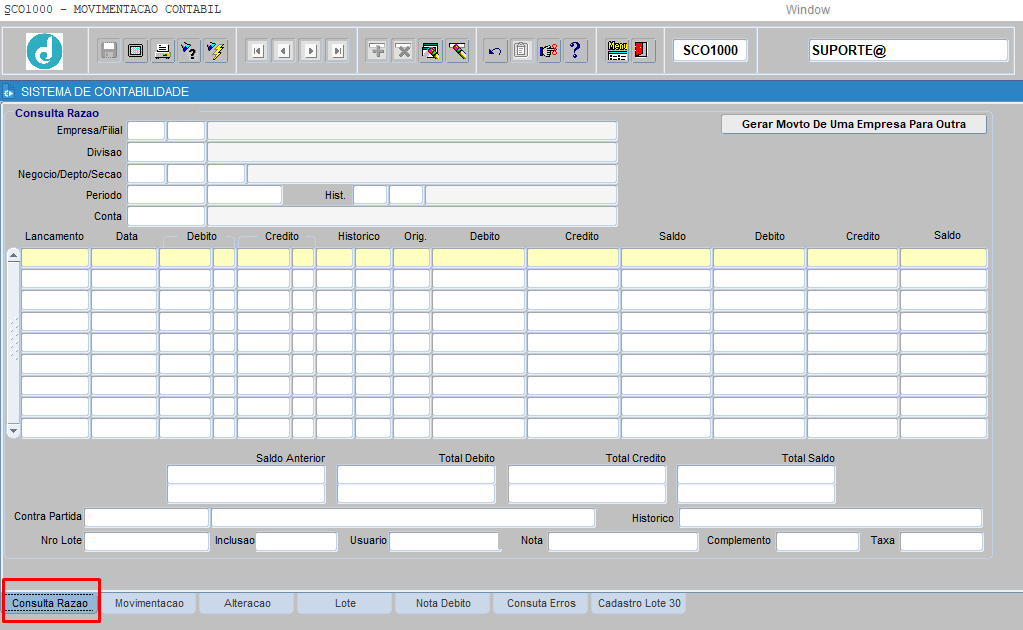Click the clipboard paste icon
This screenshot has width=1023, height=630.
[522, 50]
